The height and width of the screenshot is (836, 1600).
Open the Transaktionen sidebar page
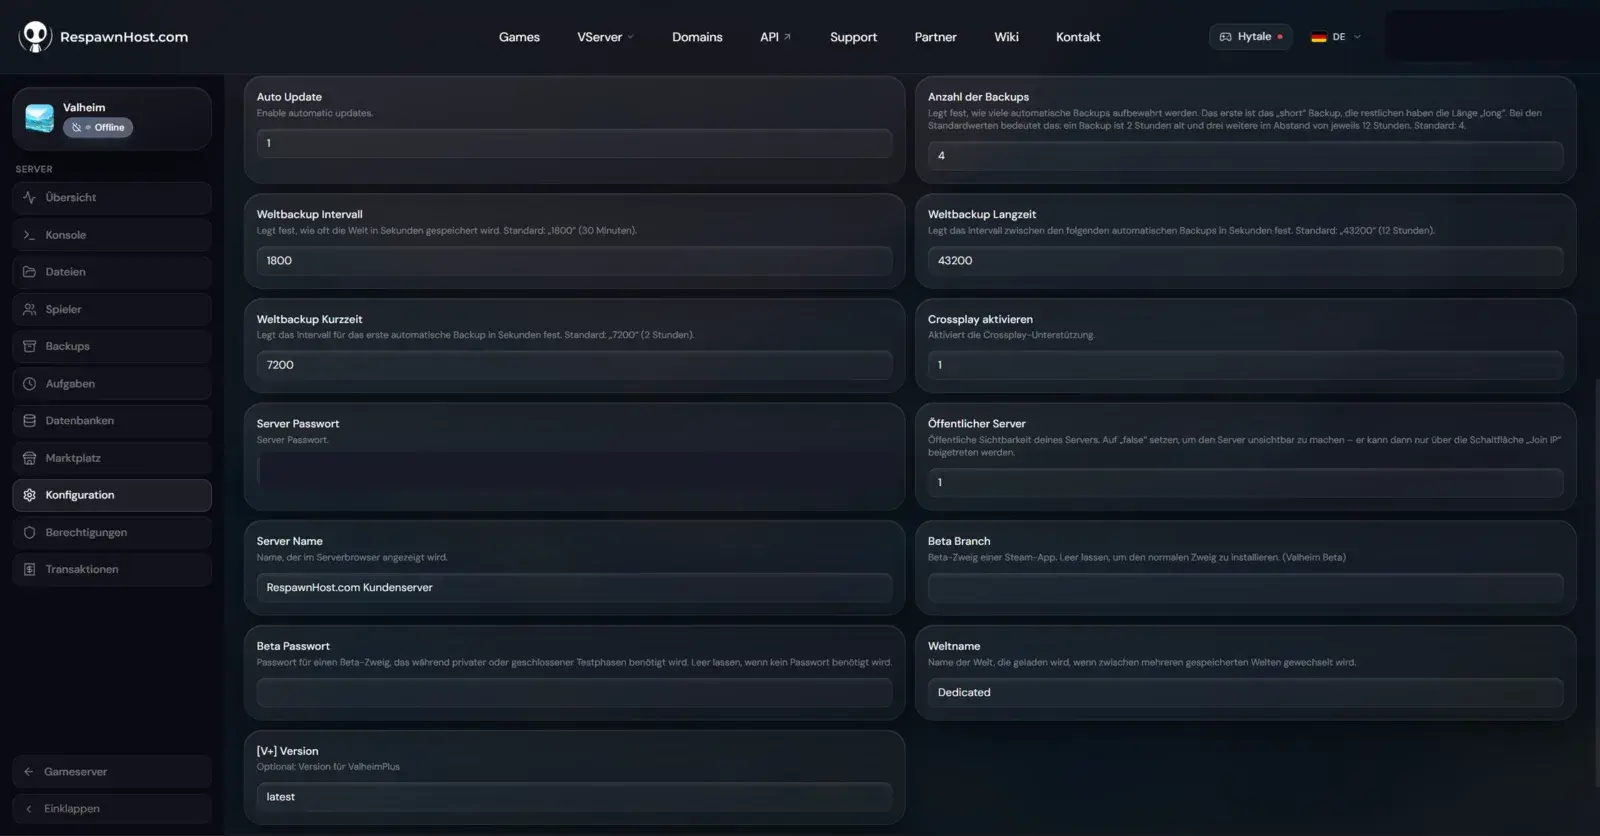(112, 569)
